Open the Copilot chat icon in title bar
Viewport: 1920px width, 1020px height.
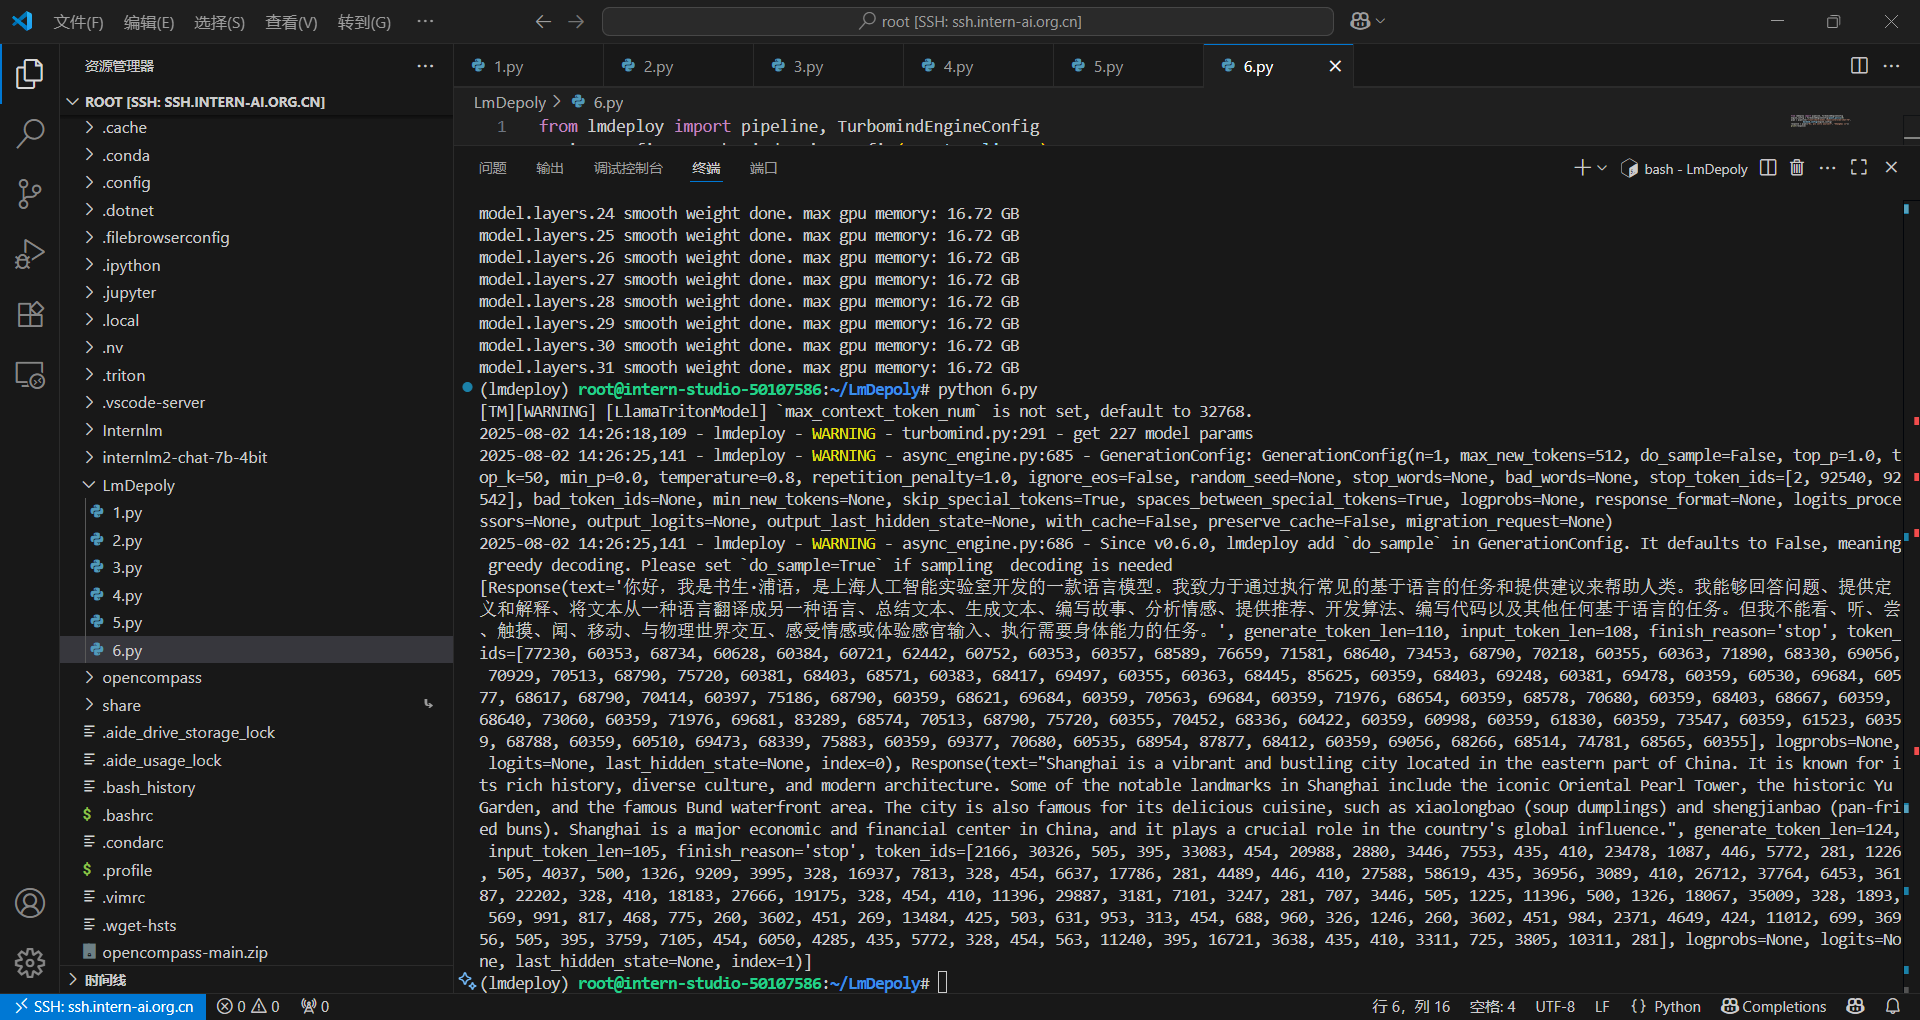point(1360,21)
